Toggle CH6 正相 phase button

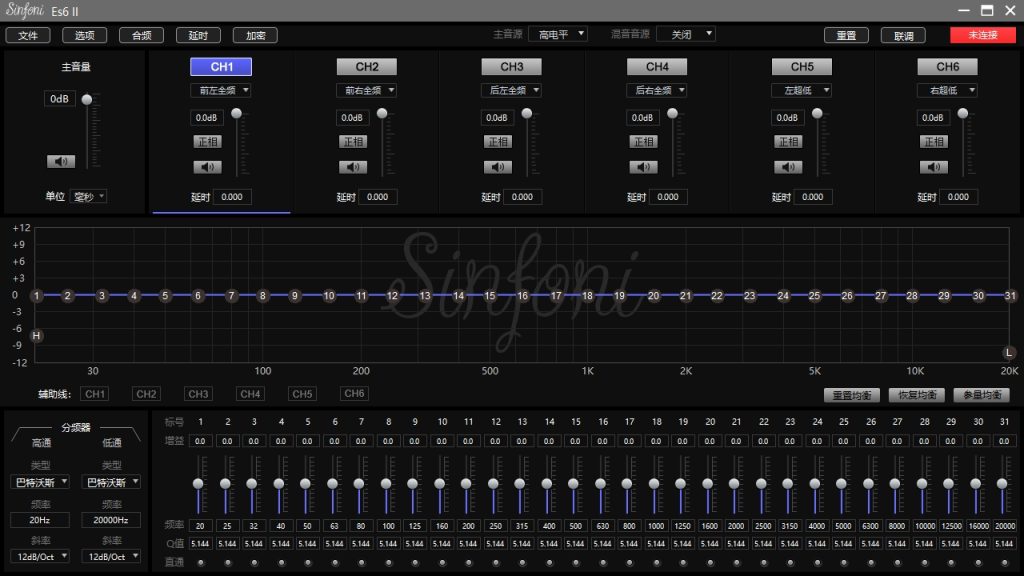pyautogui.click(x=935, y=142)
